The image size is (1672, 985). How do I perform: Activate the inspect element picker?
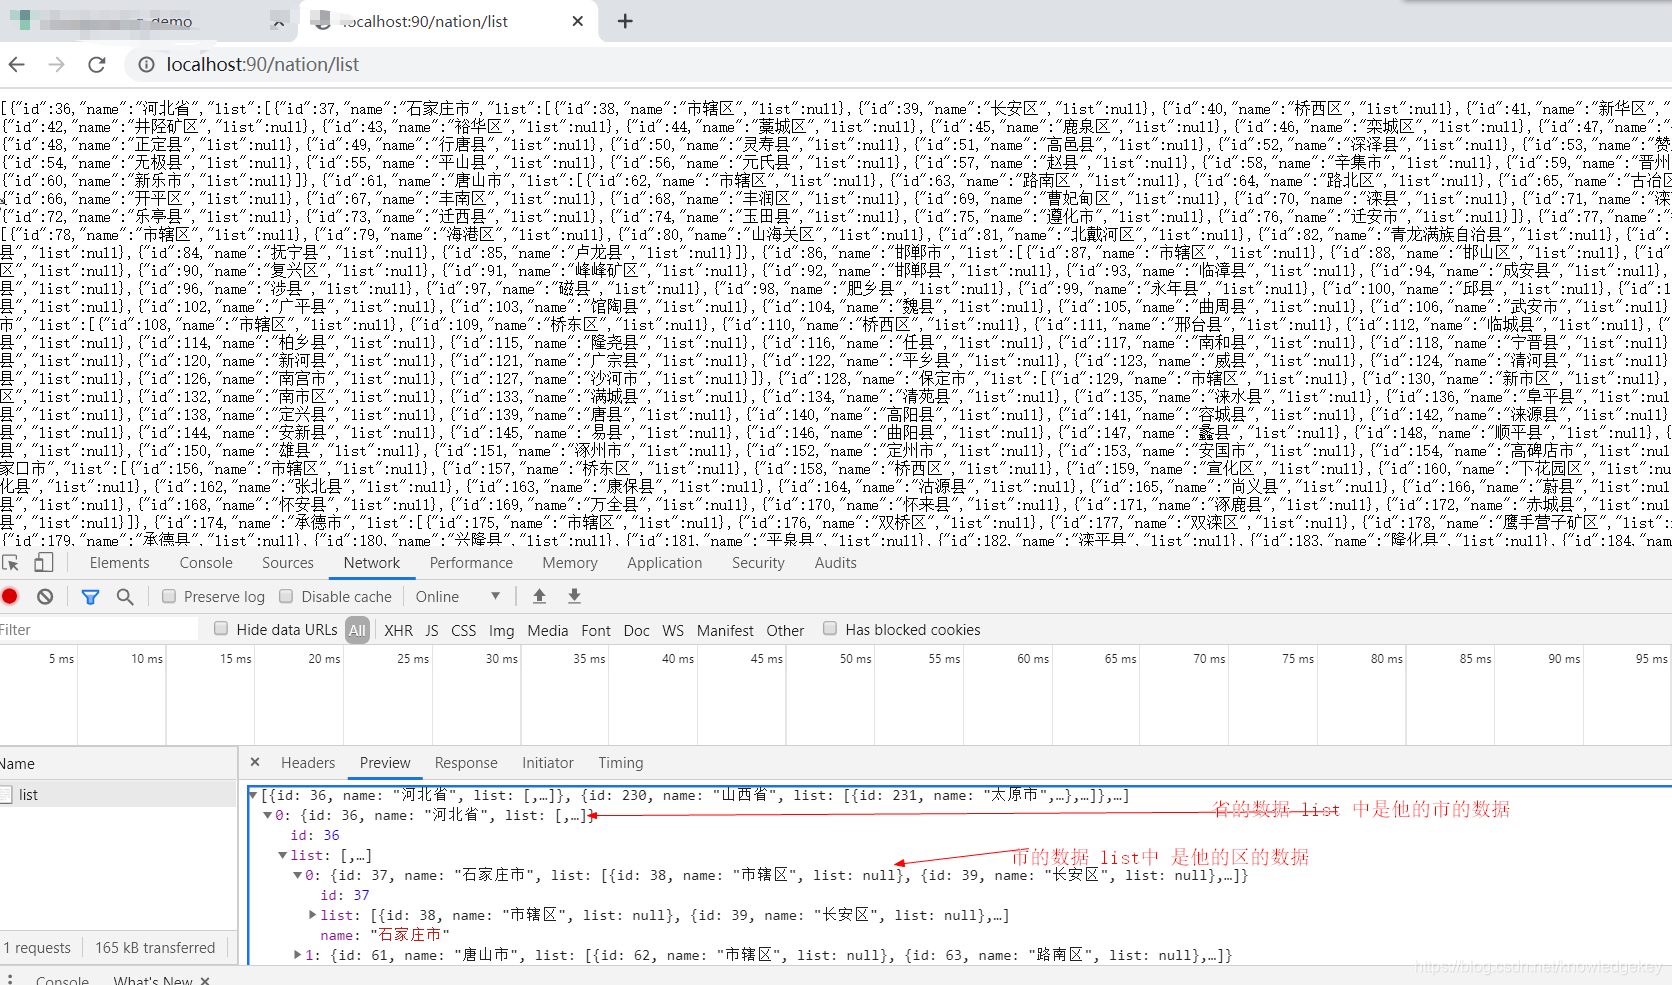pos(12,563)
